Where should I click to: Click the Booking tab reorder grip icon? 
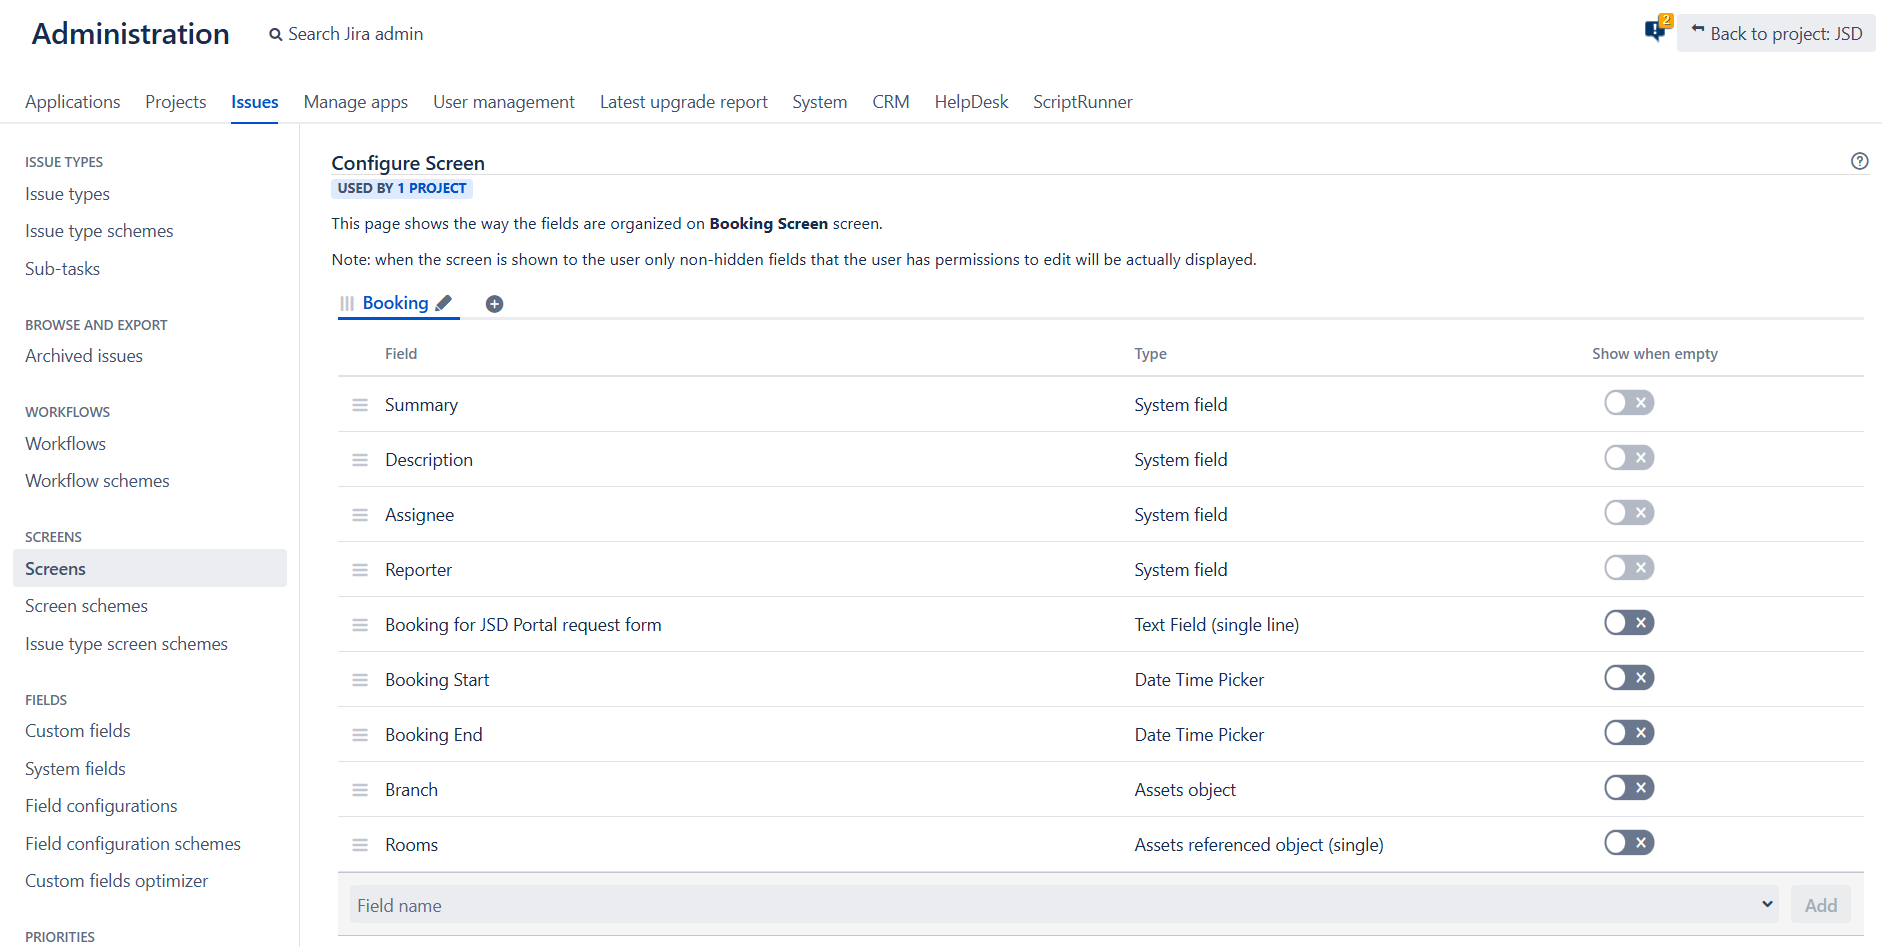(x=347, y=303)
